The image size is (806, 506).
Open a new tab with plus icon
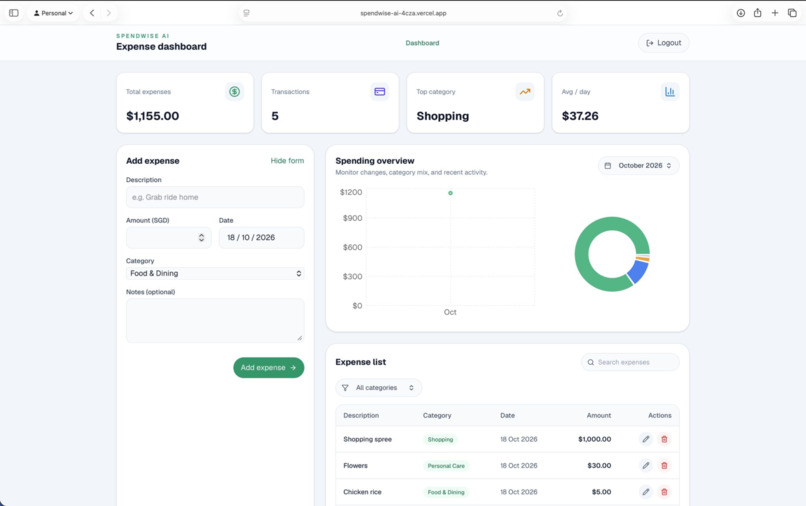coord(775,13)
